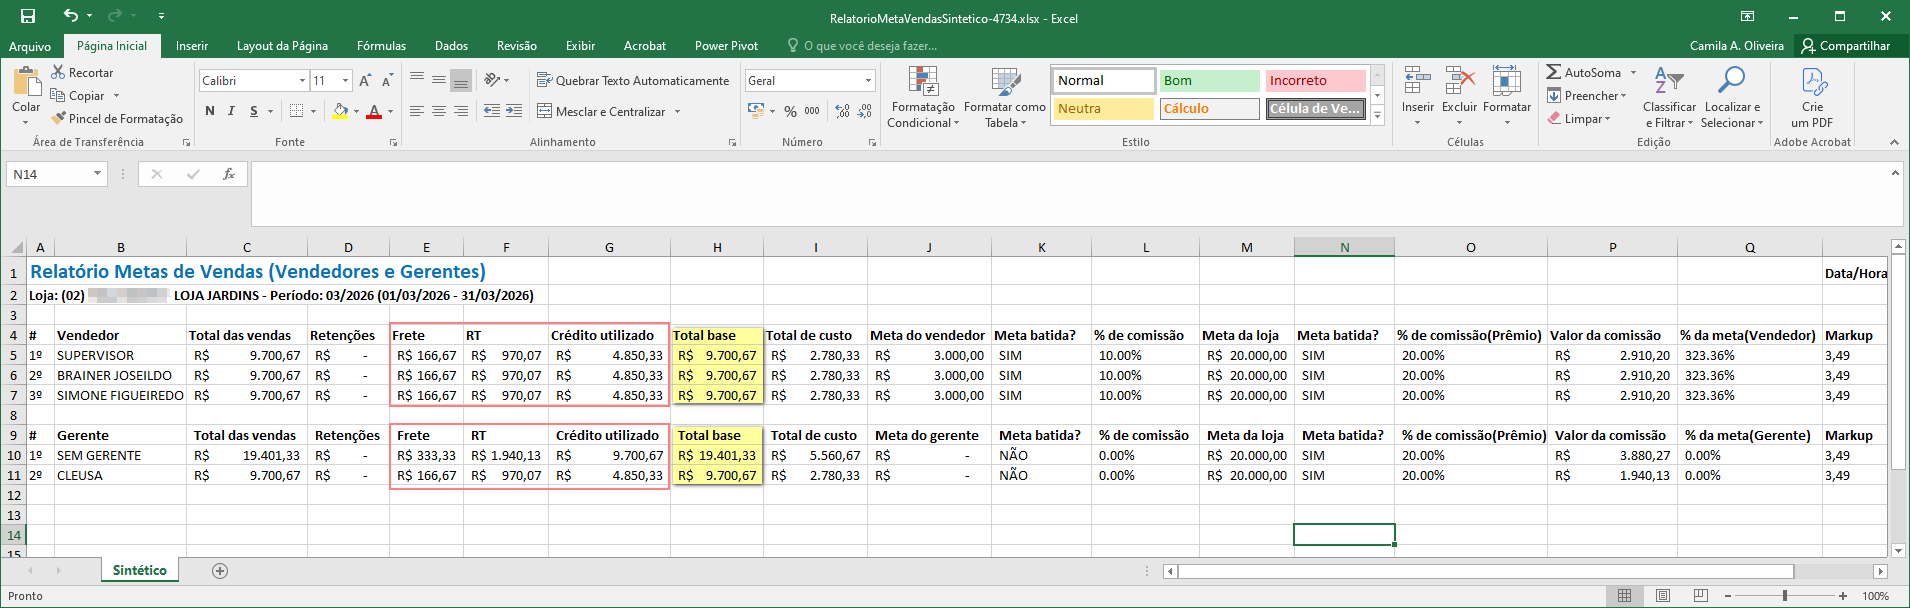The height and width of the screenshot is (608, 1910).
Task: Click the Format Painter brush icon
Action: pyautogui.click(x=59, y=118)
